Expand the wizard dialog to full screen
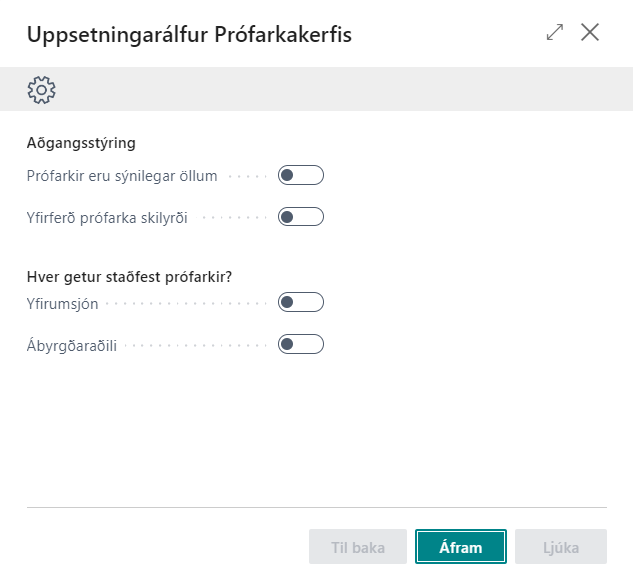Screen dimensions: 633x588 (x=555, y=33)
